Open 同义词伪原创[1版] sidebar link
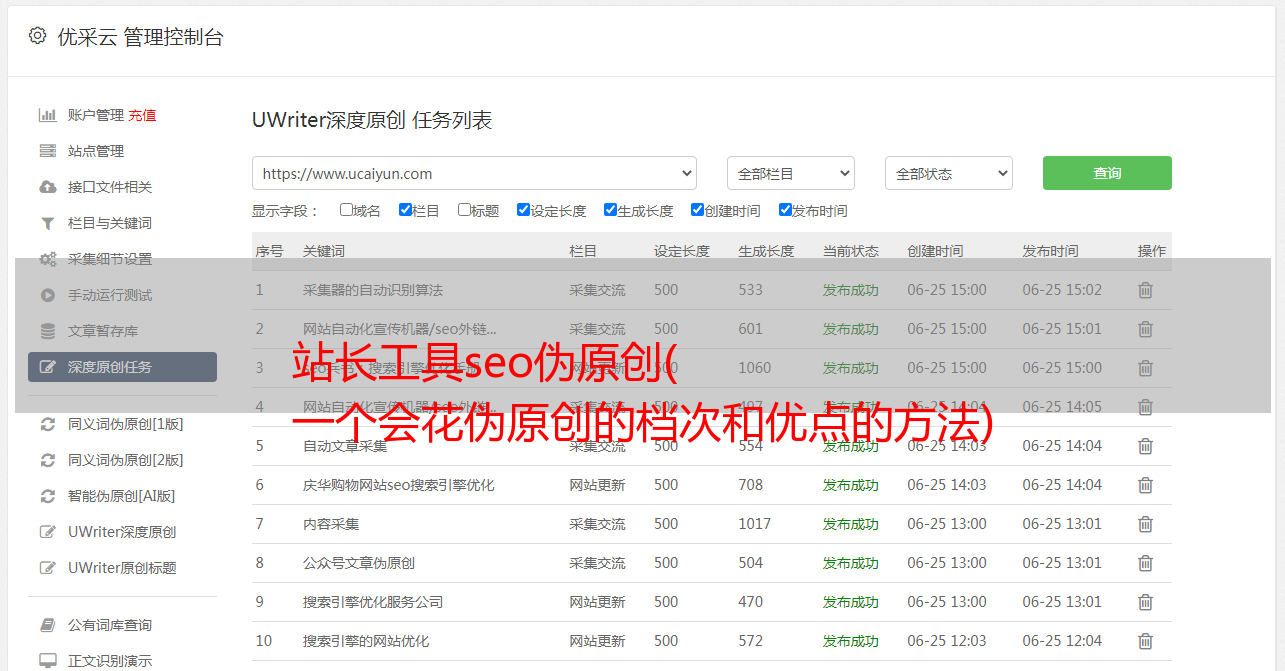The image size is (1285, 671). click(x=126, y=424)
